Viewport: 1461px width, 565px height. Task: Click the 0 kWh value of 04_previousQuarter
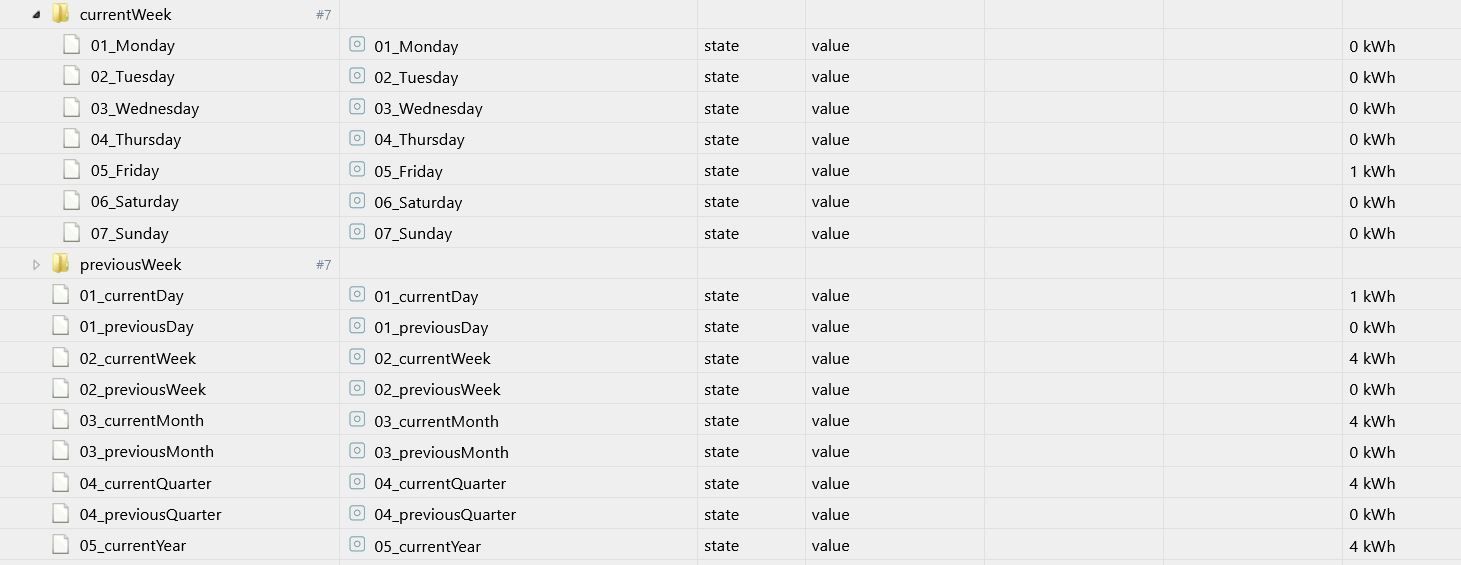[1372, 515]
